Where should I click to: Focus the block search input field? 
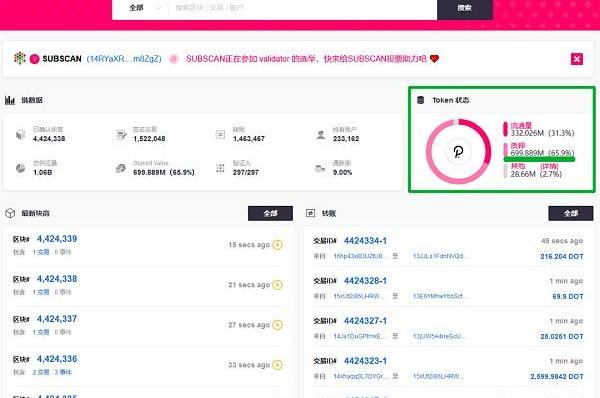pyautogui.click(x=302, y=8)
